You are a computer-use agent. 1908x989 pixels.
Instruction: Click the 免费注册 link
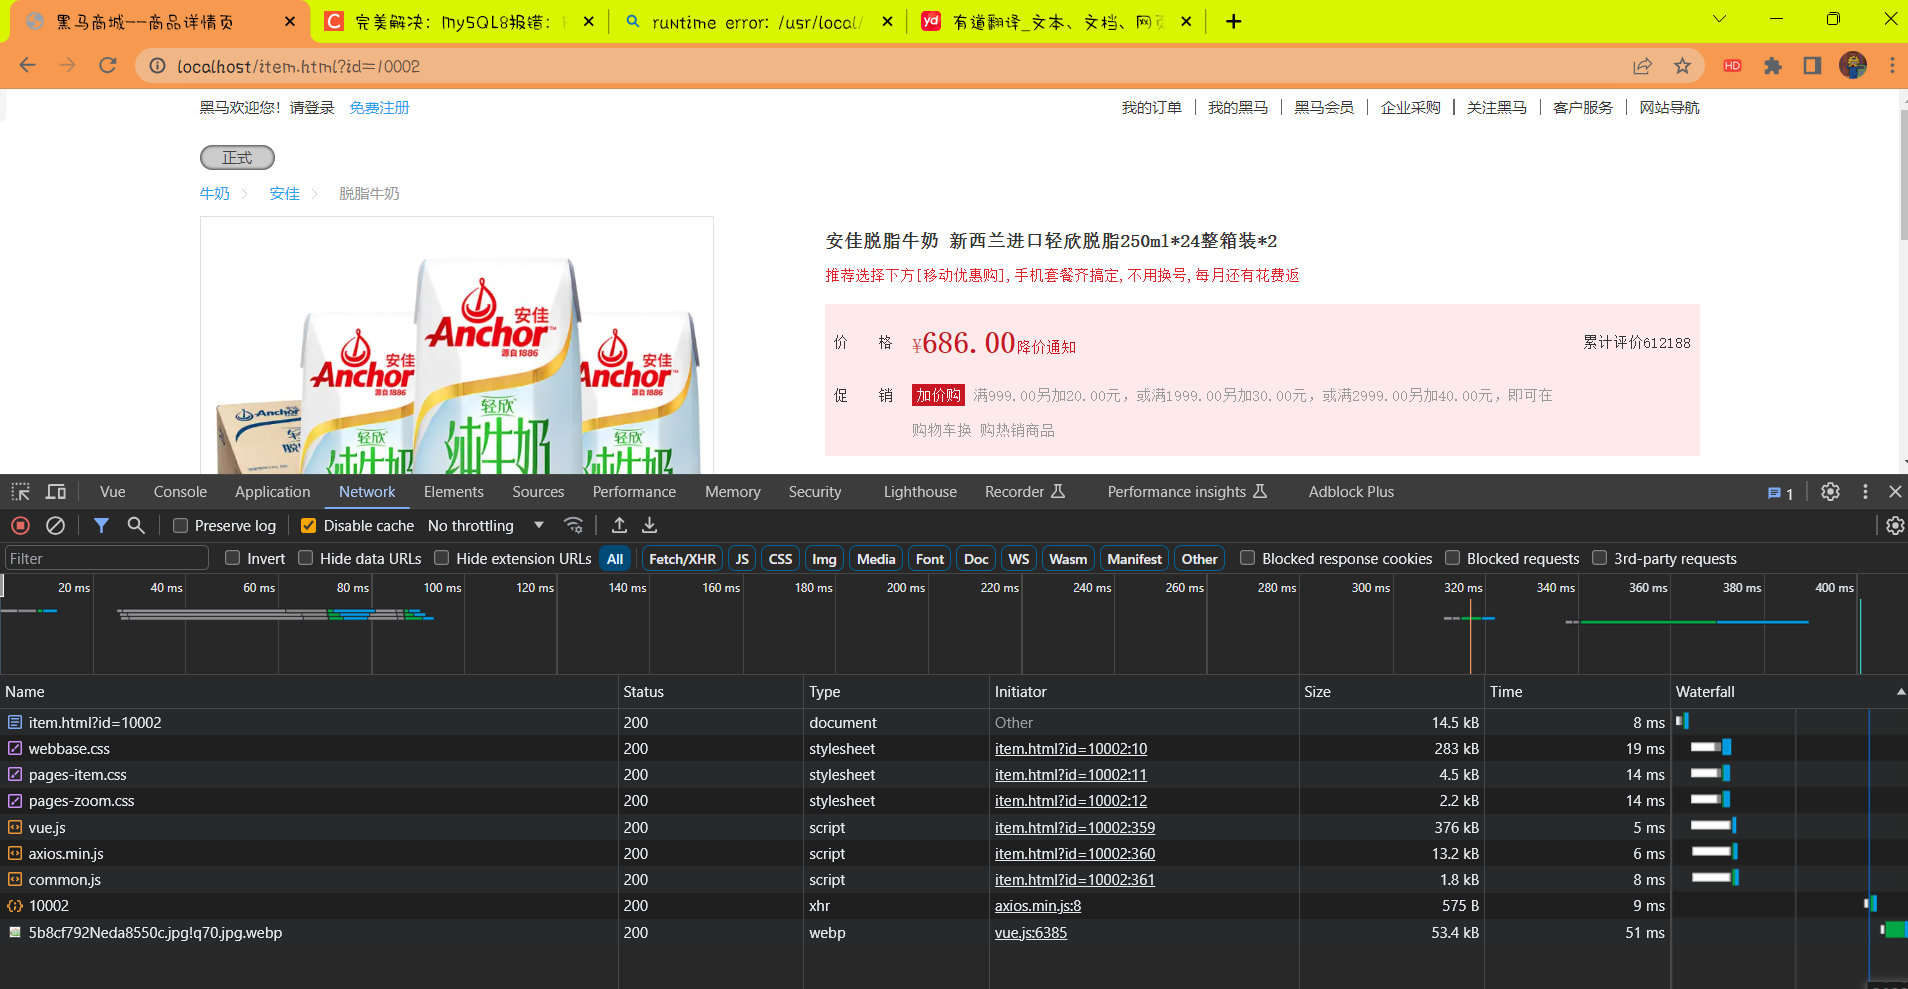[380, 108]
